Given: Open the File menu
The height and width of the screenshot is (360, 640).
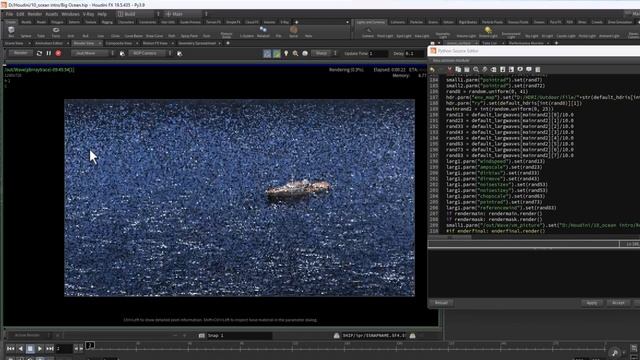Looking at the screenshot, I should (9, 14).
